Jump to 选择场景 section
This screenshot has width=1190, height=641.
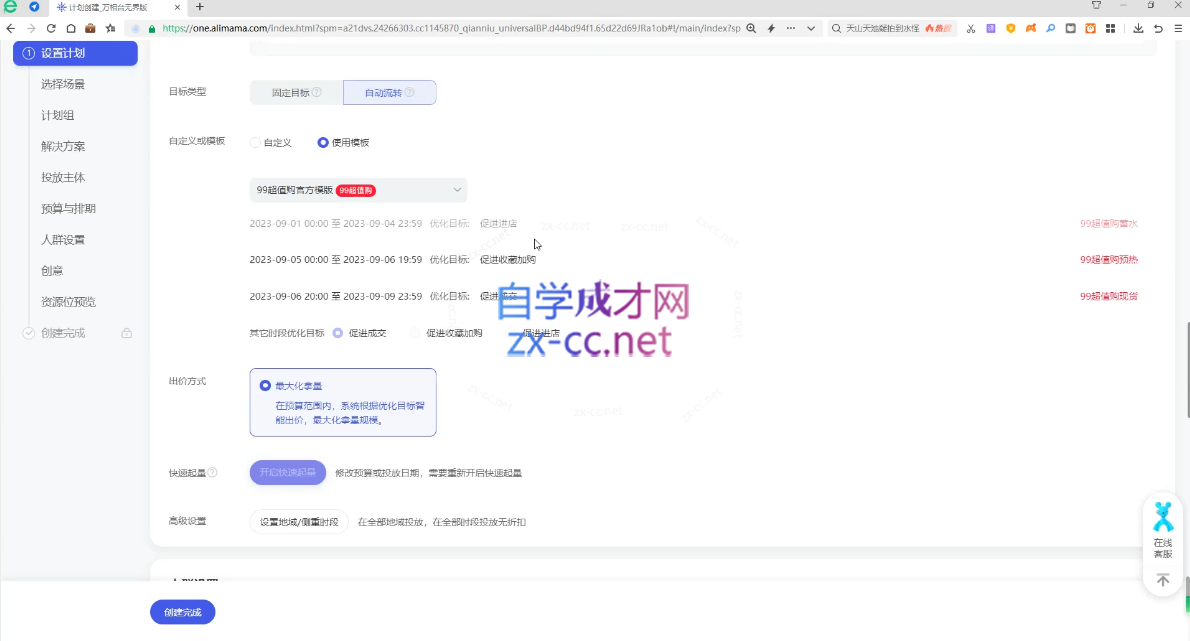point(63,84)
